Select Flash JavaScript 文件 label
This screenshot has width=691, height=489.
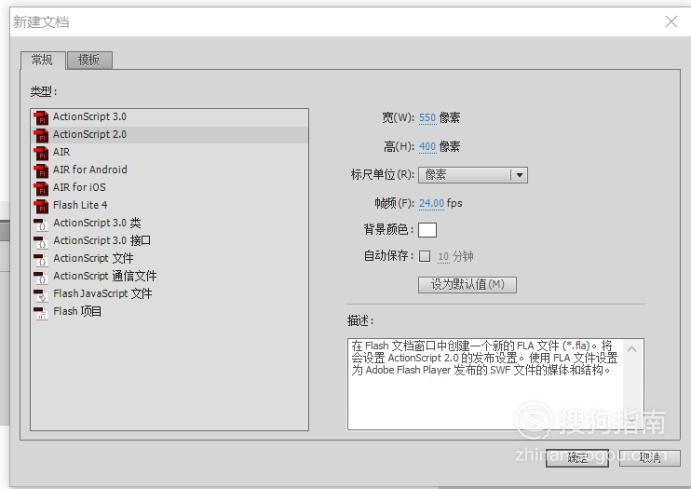(x=103, y=293)
